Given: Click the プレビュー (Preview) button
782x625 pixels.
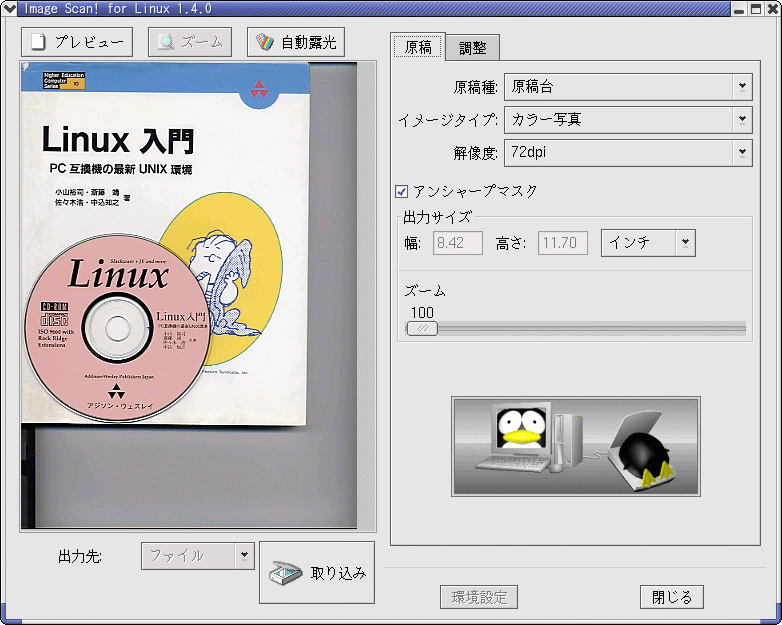Looking at the screenshot, I should [x=77, y=42].
